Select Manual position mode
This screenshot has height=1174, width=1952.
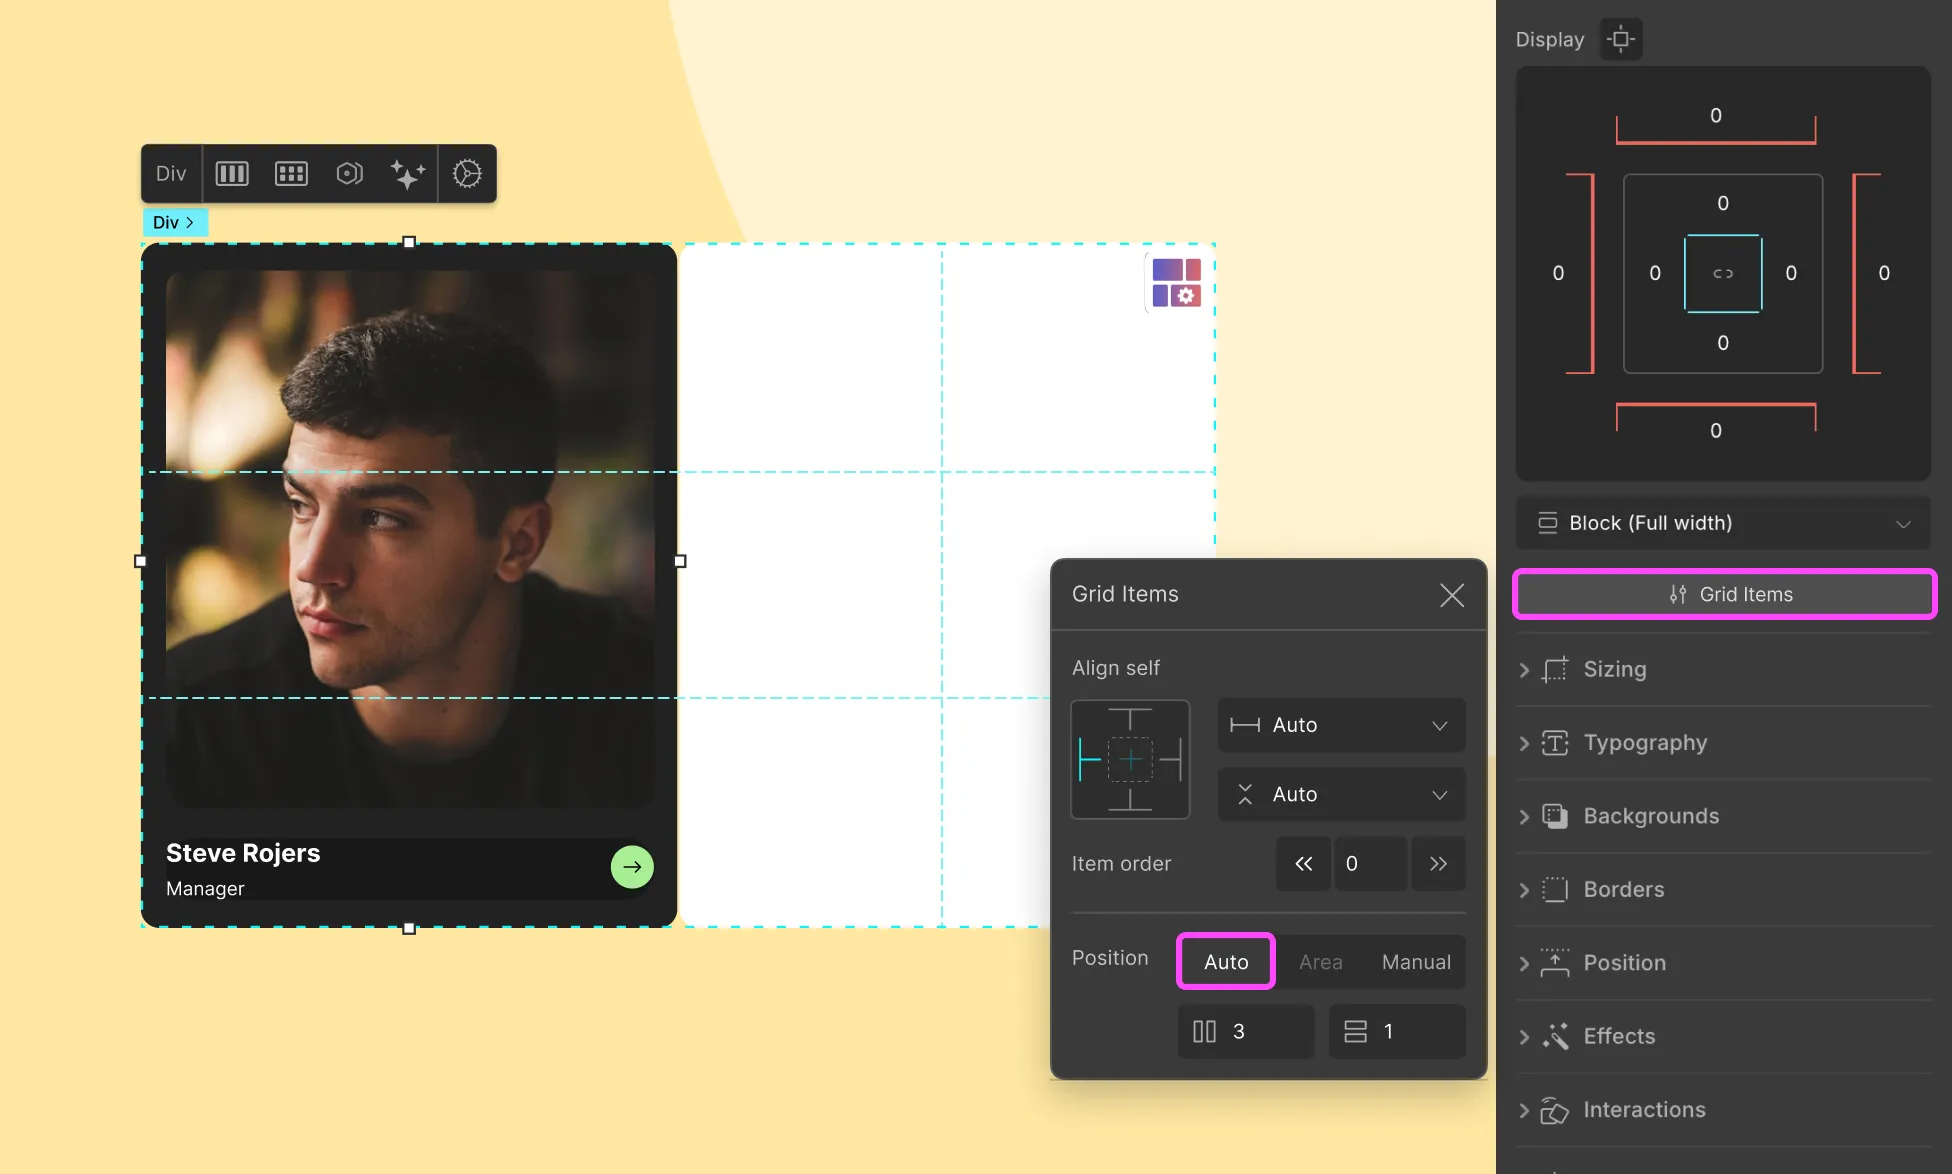(1416, 962)
